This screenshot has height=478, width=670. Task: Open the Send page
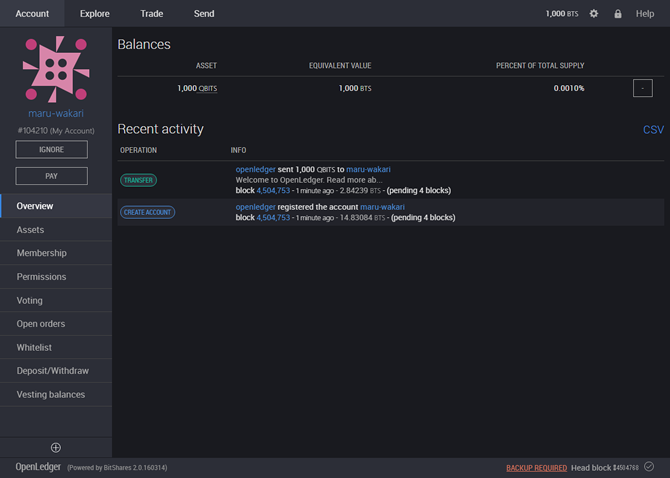(204, 14)
